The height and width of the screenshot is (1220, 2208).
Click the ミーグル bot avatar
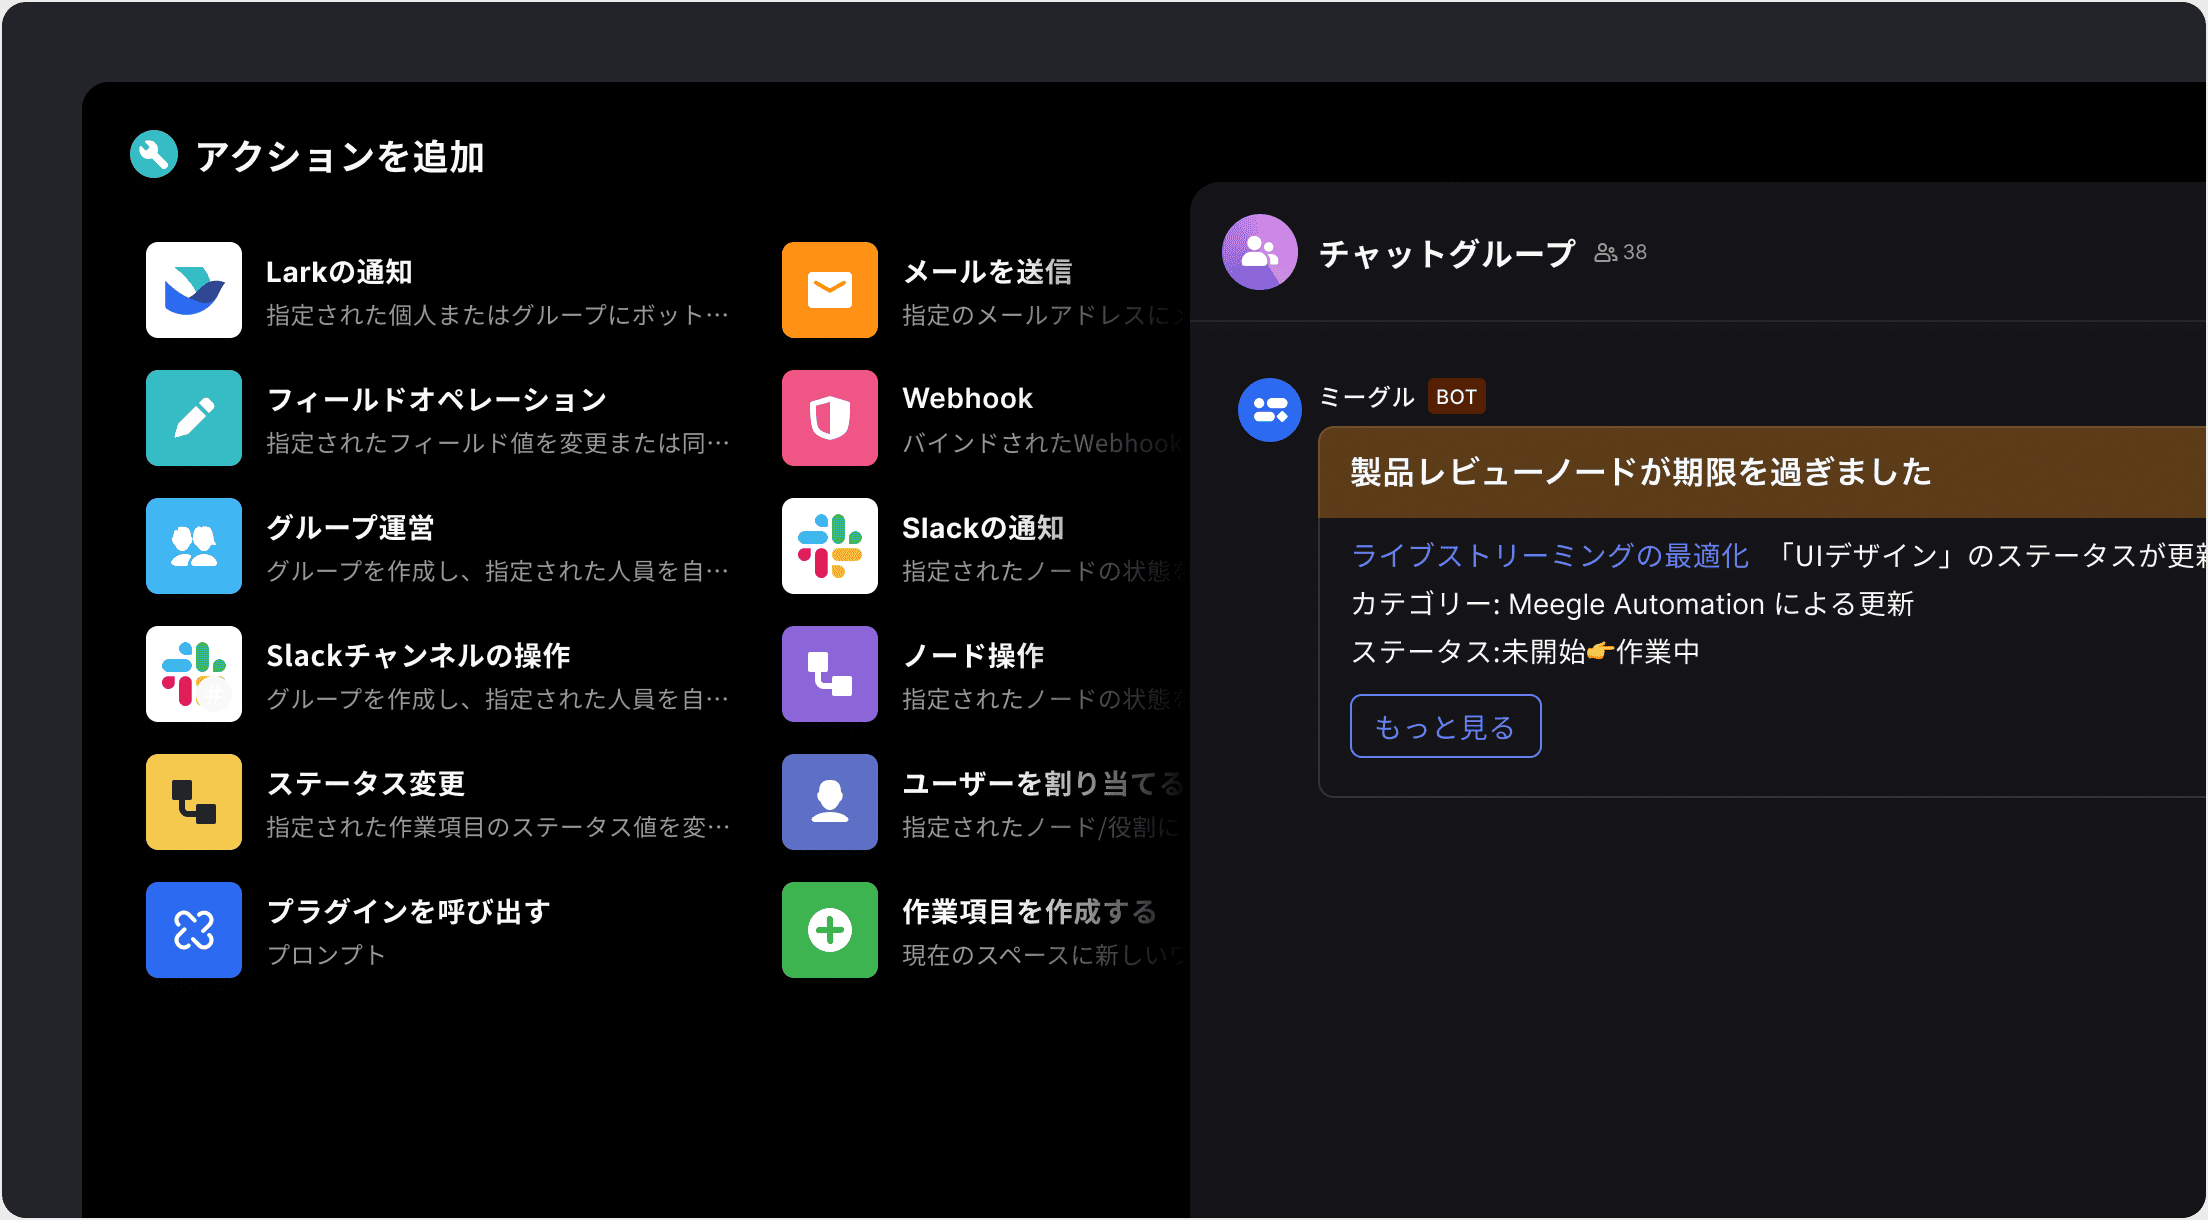pos(1269,410)
